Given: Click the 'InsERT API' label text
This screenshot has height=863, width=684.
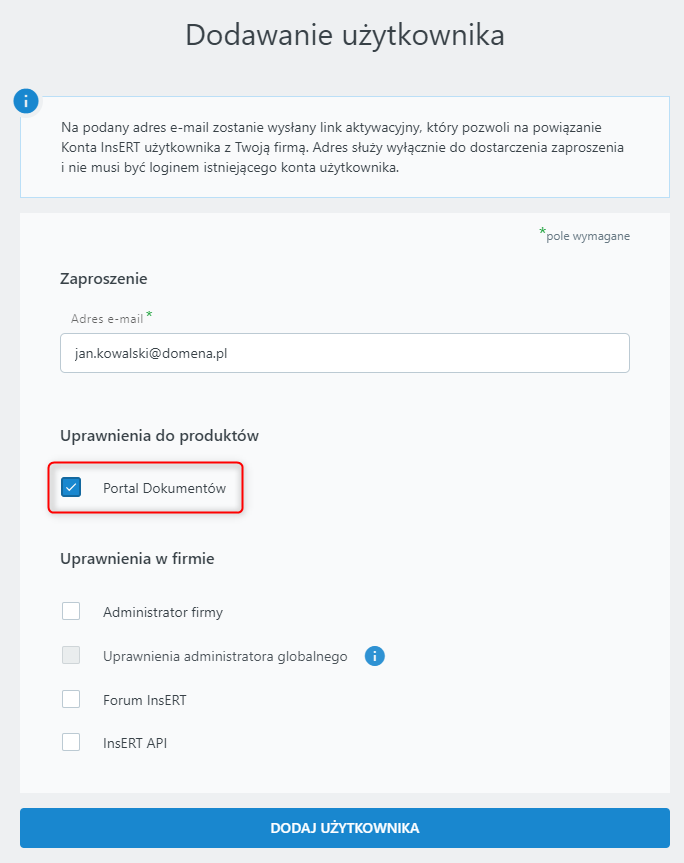Looking at the screenshot, I should tap(135, 743).
